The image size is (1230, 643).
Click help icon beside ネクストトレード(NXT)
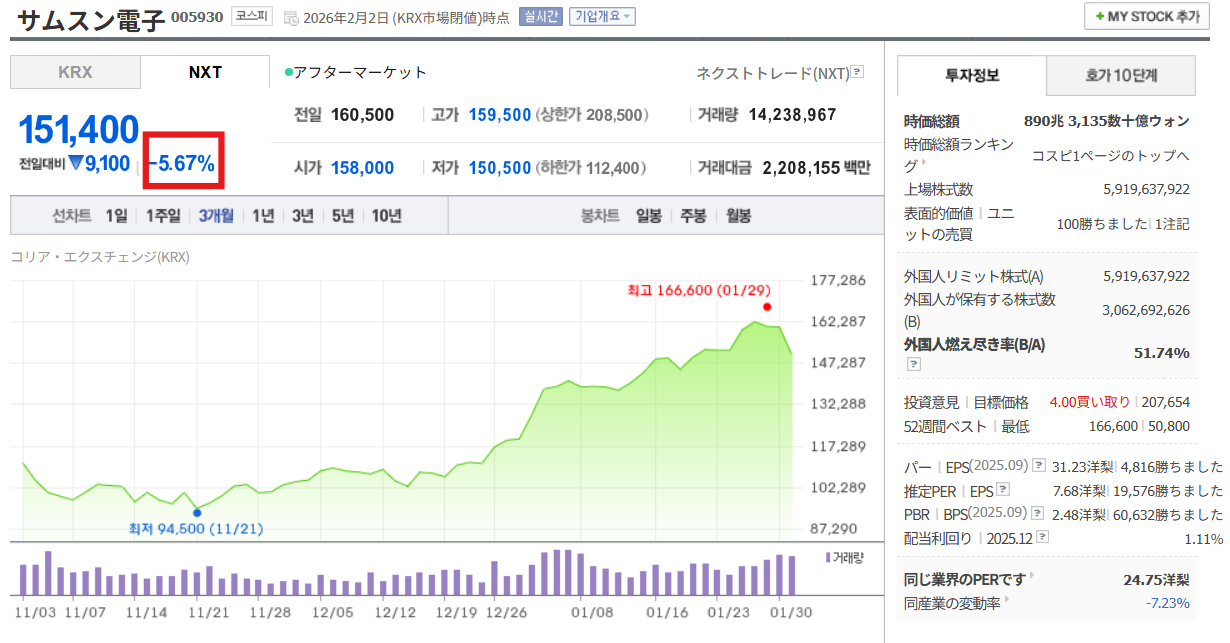tap(857, 72)
